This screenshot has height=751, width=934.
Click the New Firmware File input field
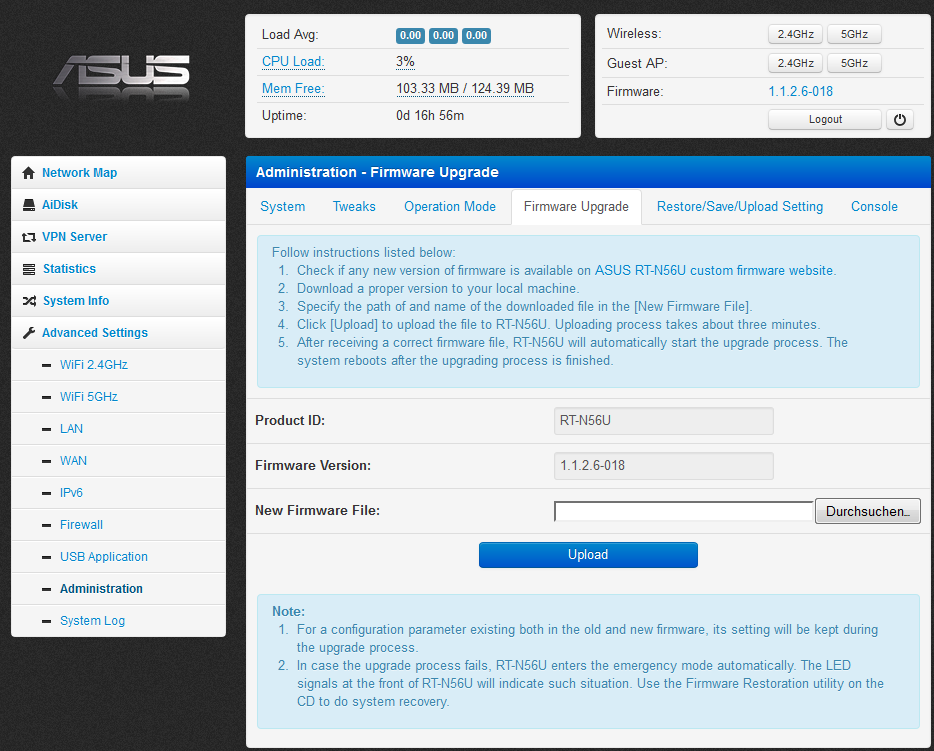tap(683, 511)
